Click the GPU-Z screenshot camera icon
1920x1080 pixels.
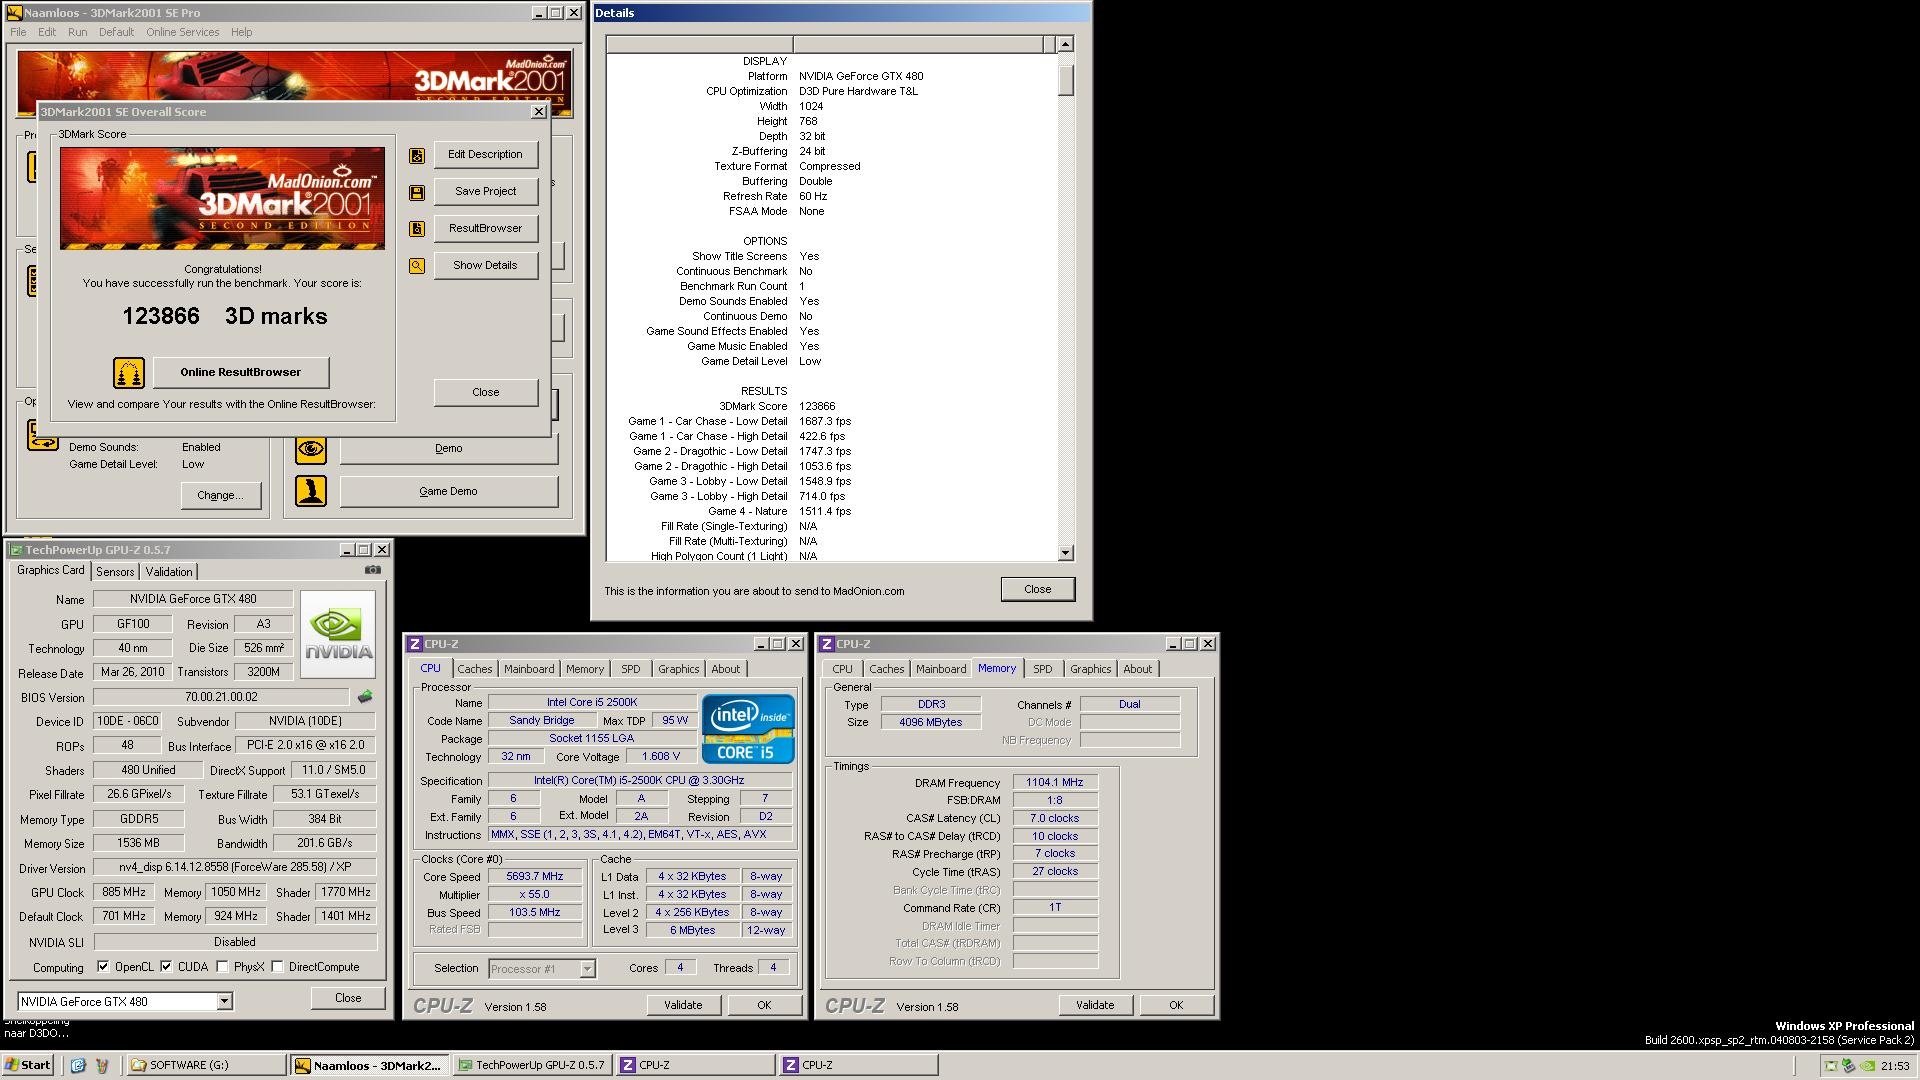373,570
